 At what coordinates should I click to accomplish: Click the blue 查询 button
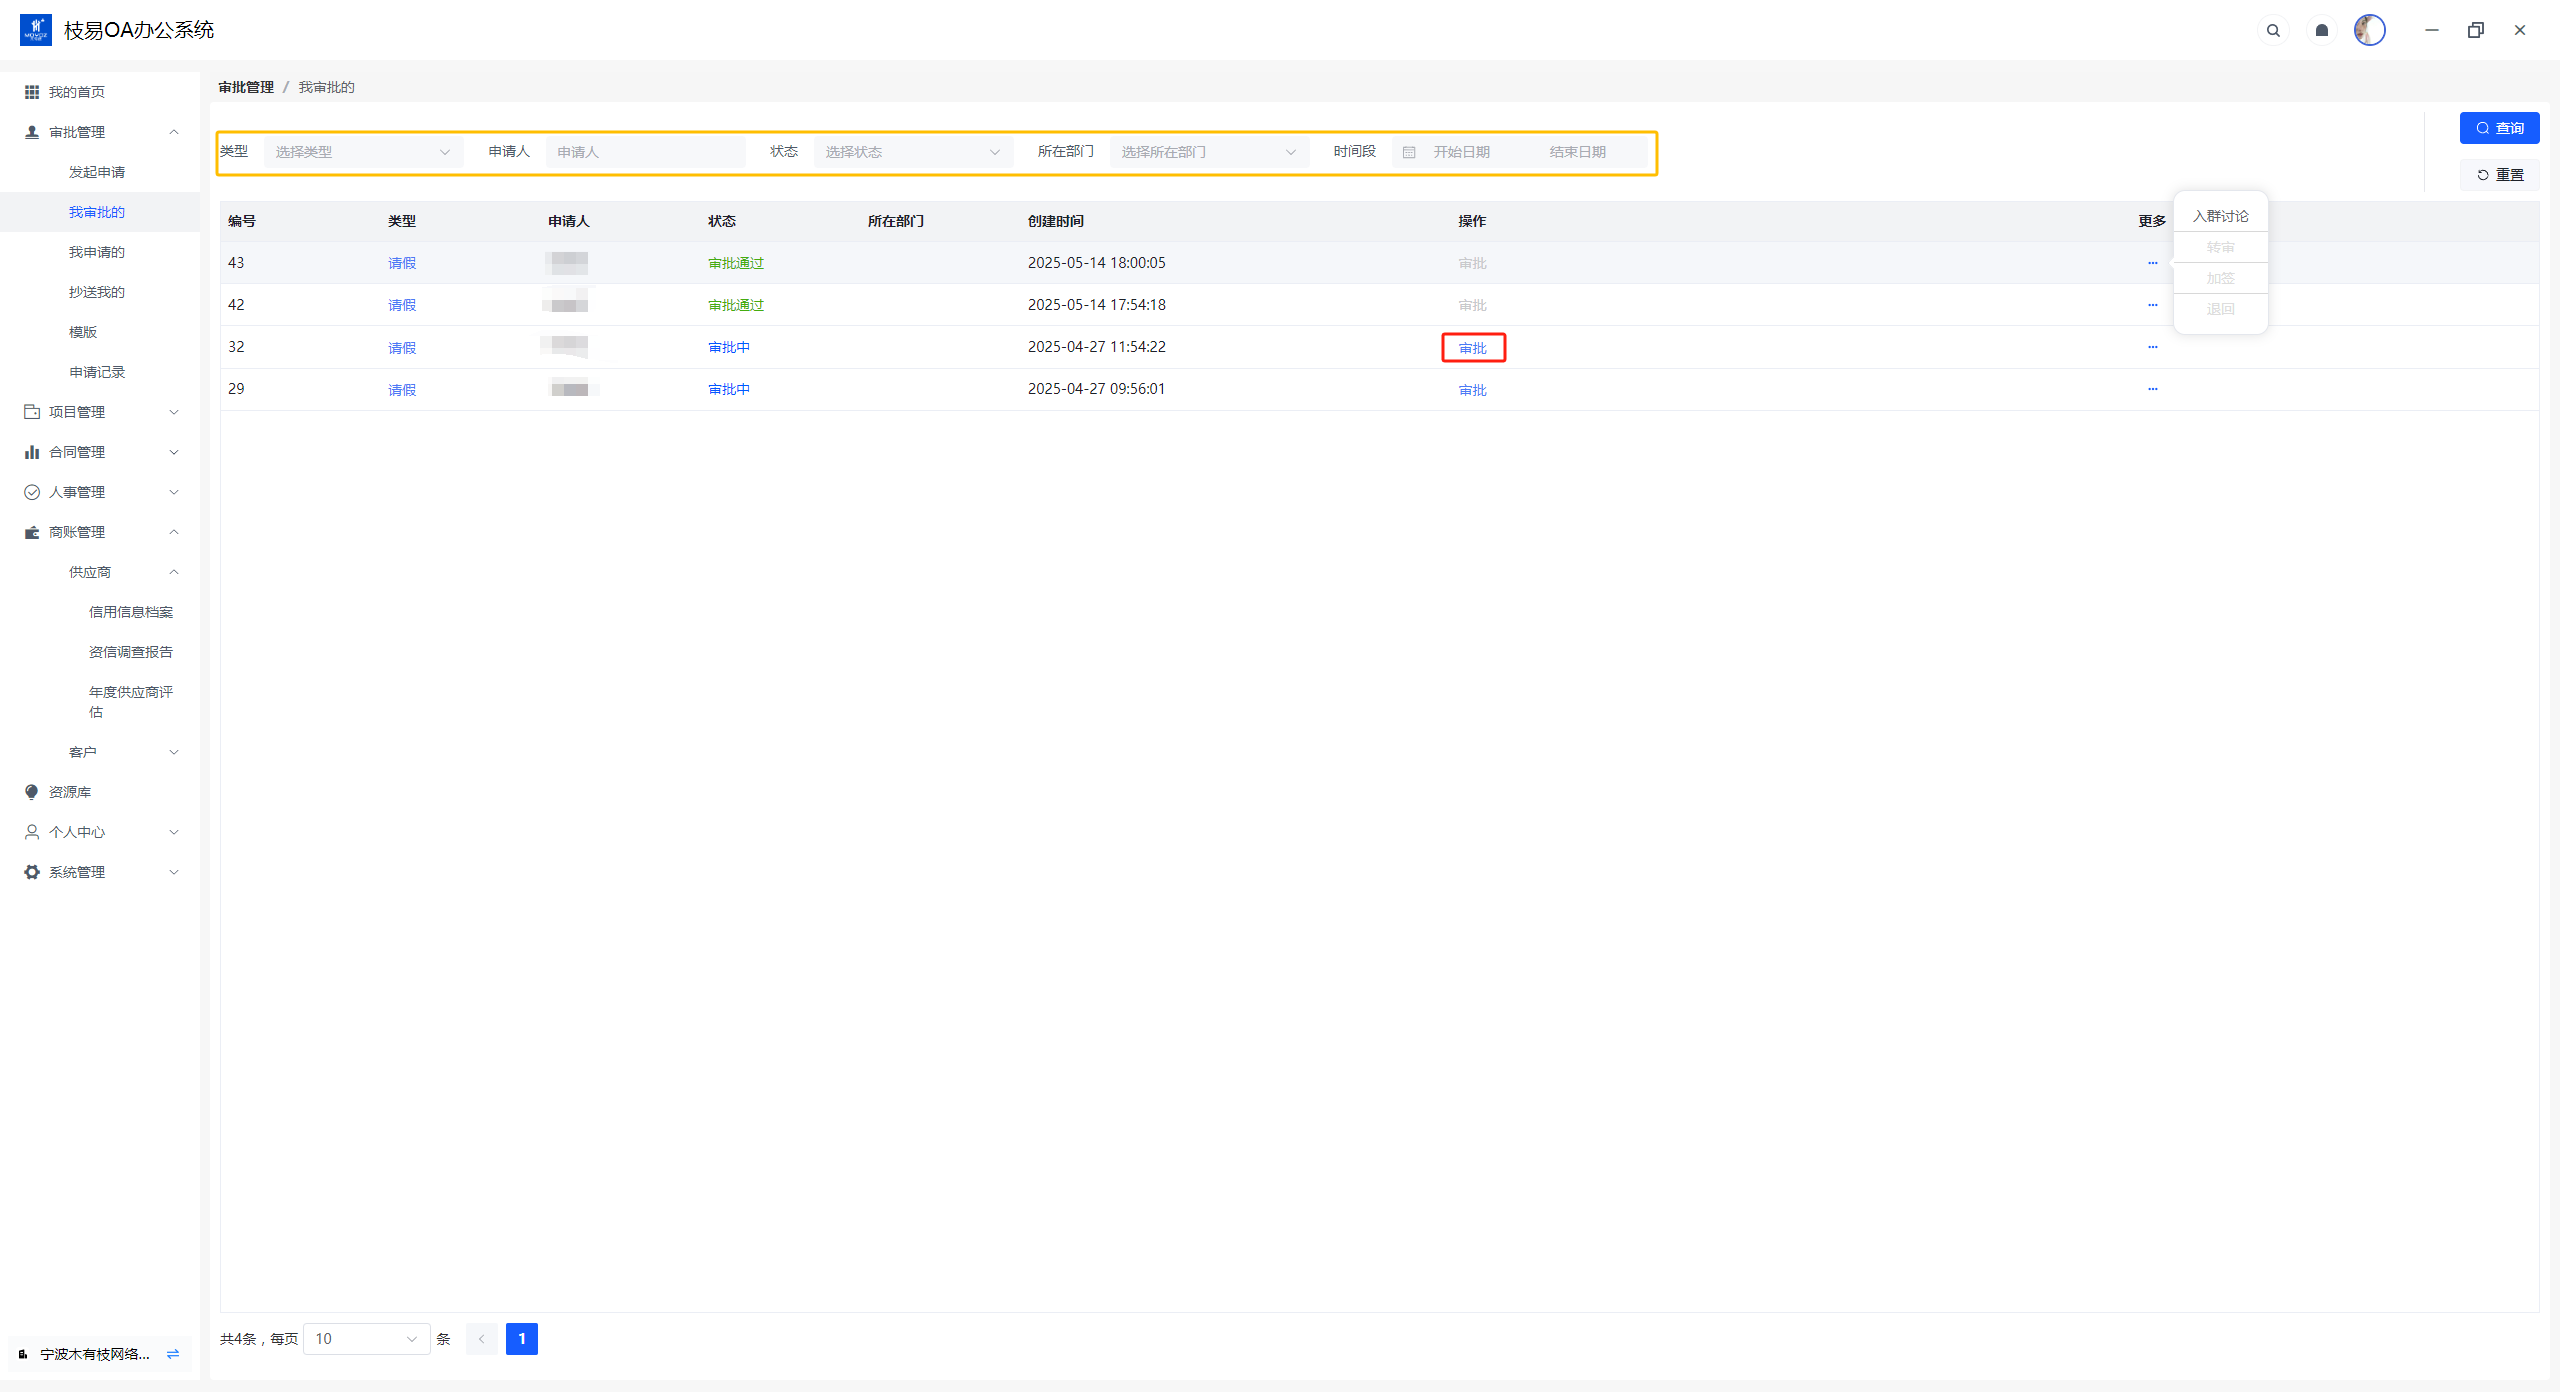[x=2499, y=128]
